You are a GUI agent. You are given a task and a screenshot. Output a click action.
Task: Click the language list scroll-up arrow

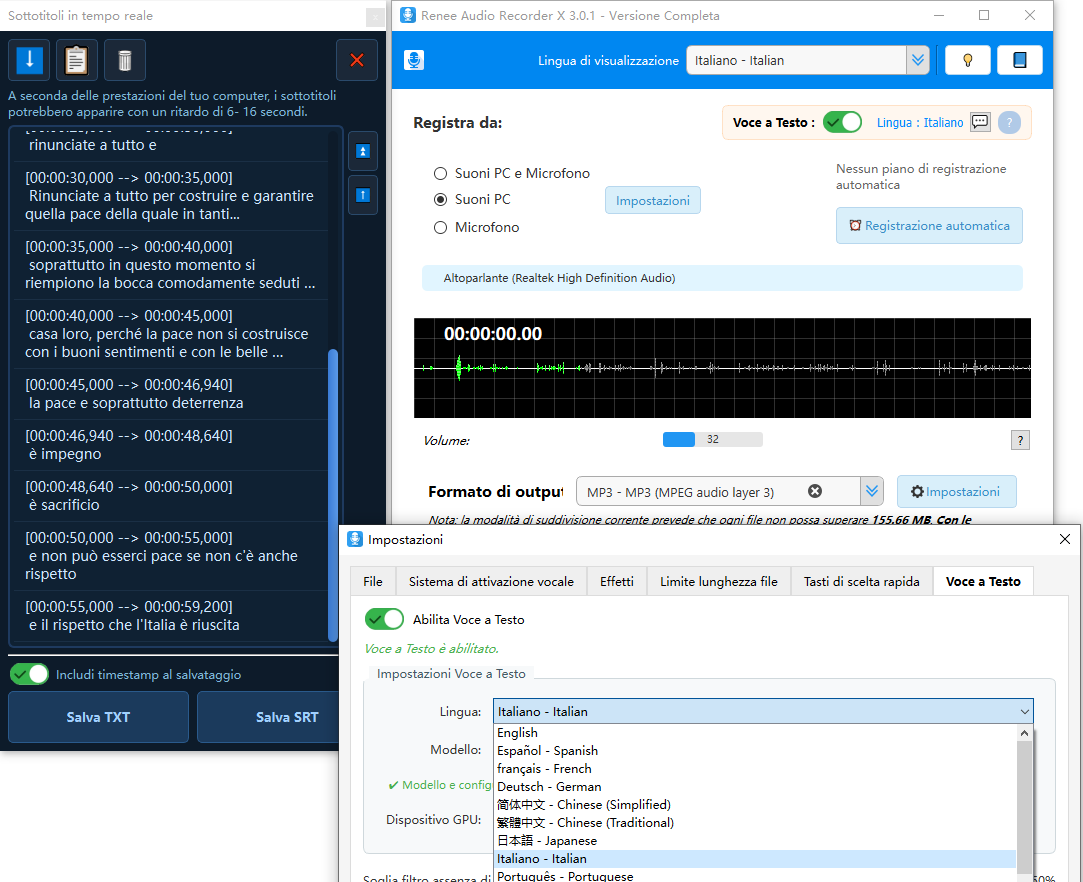(x=1024, y=733)
